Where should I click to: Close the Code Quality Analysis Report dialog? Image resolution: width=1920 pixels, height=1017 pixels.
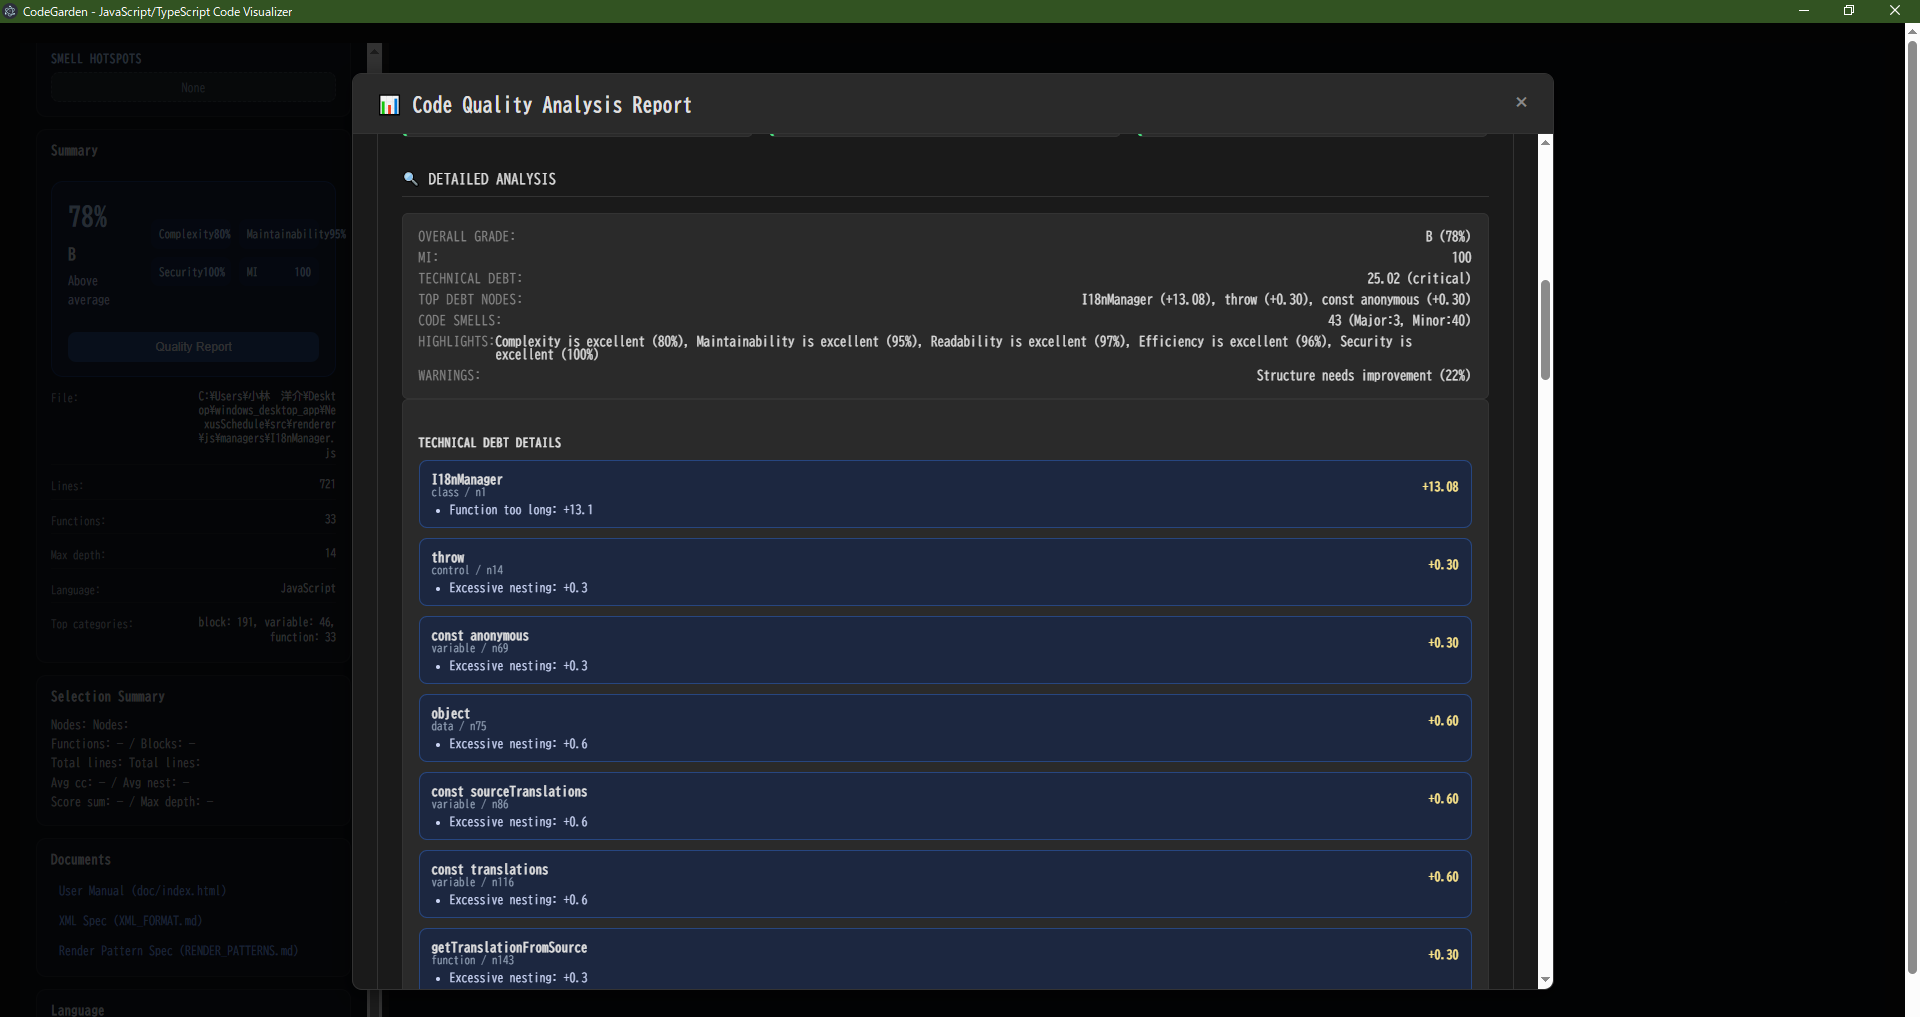click(x=1521, y=102)
